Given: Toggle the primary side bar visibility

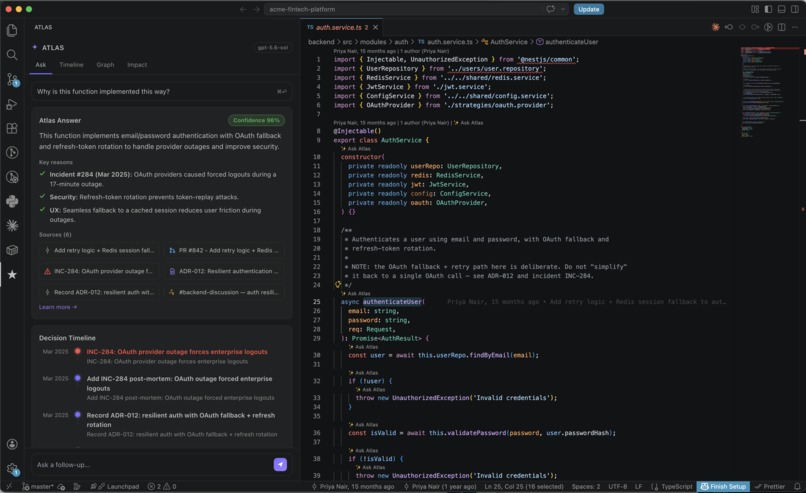Looking at the screenshot, I should click(x=768, y=9).
